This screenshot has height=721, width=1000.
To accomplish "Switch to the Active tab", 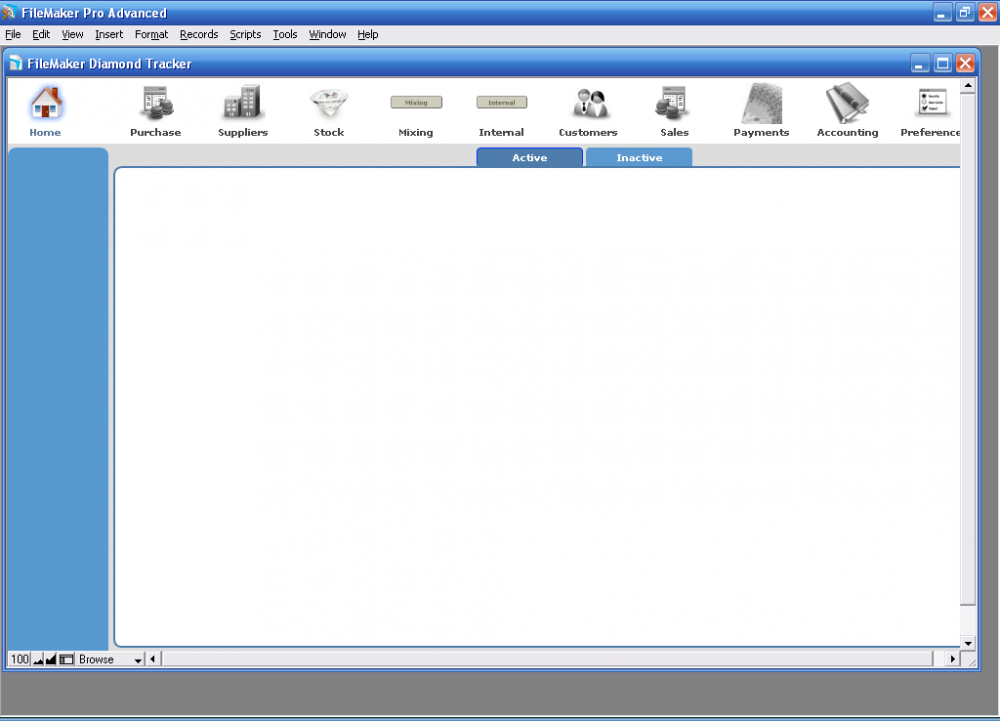I will (529, 157).
